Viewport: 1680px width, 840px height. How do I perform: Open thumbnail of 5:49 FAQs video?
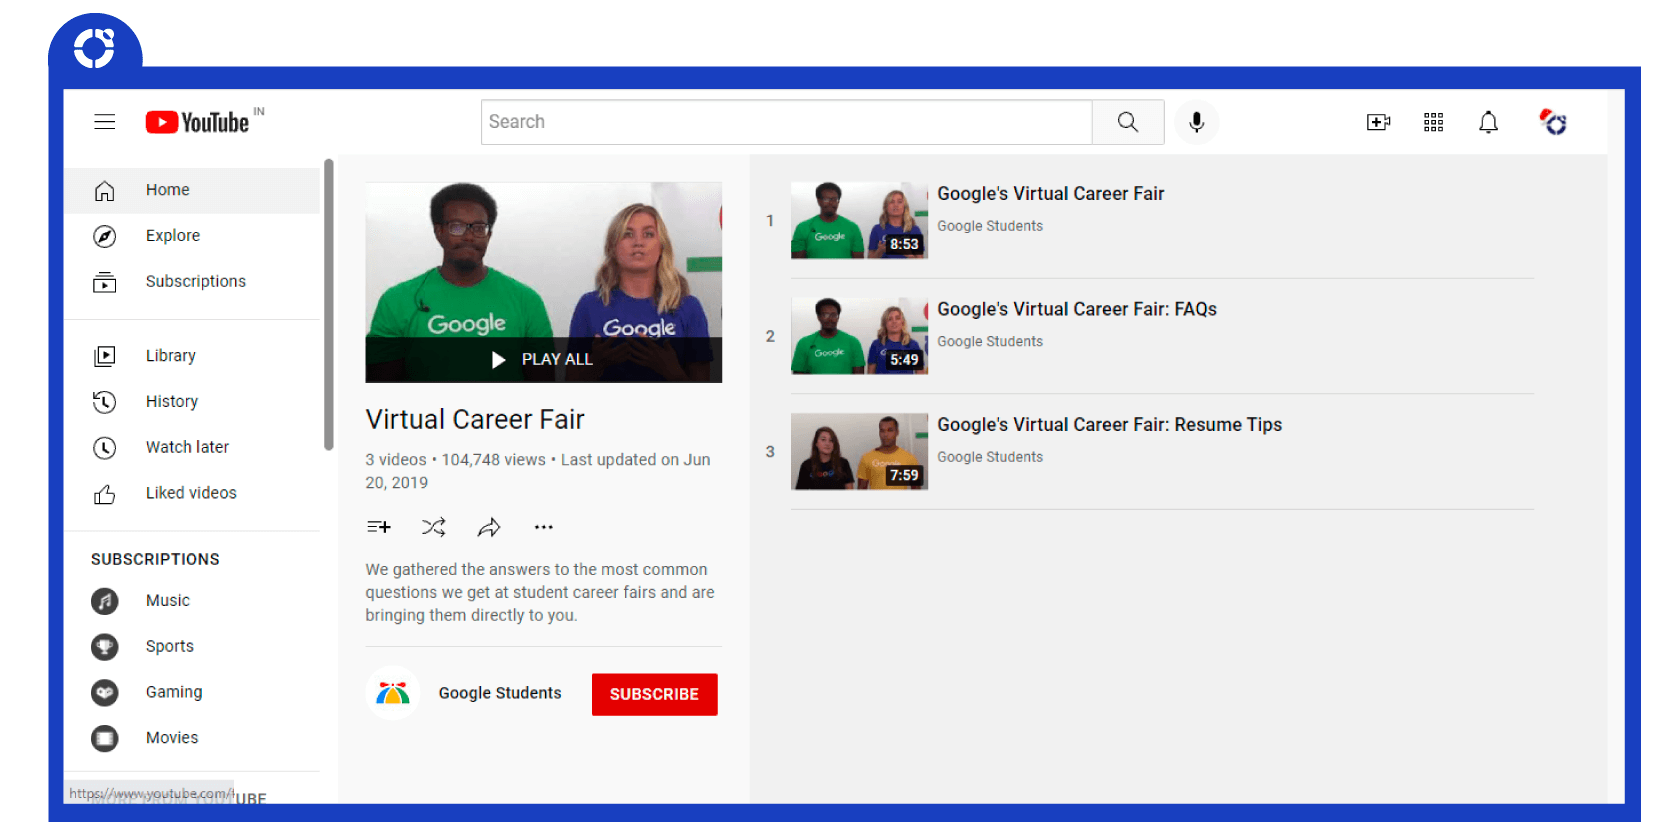coord(859,336)
